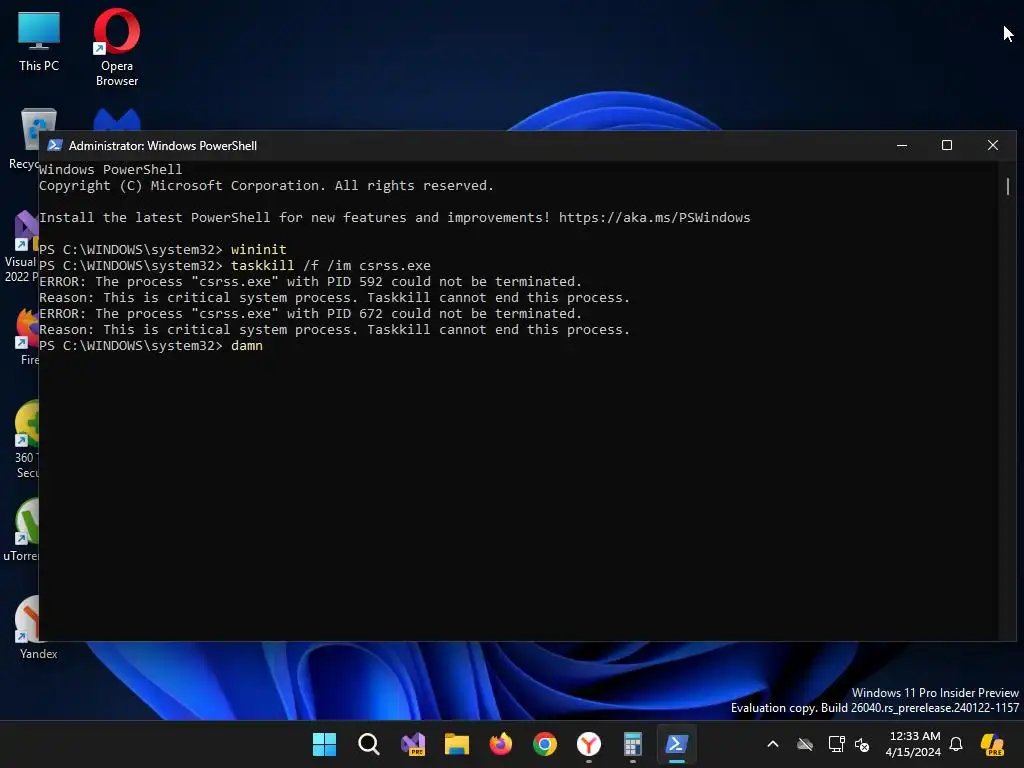Open the notification bell
The image size is (1024, 768).
(956, 744)
